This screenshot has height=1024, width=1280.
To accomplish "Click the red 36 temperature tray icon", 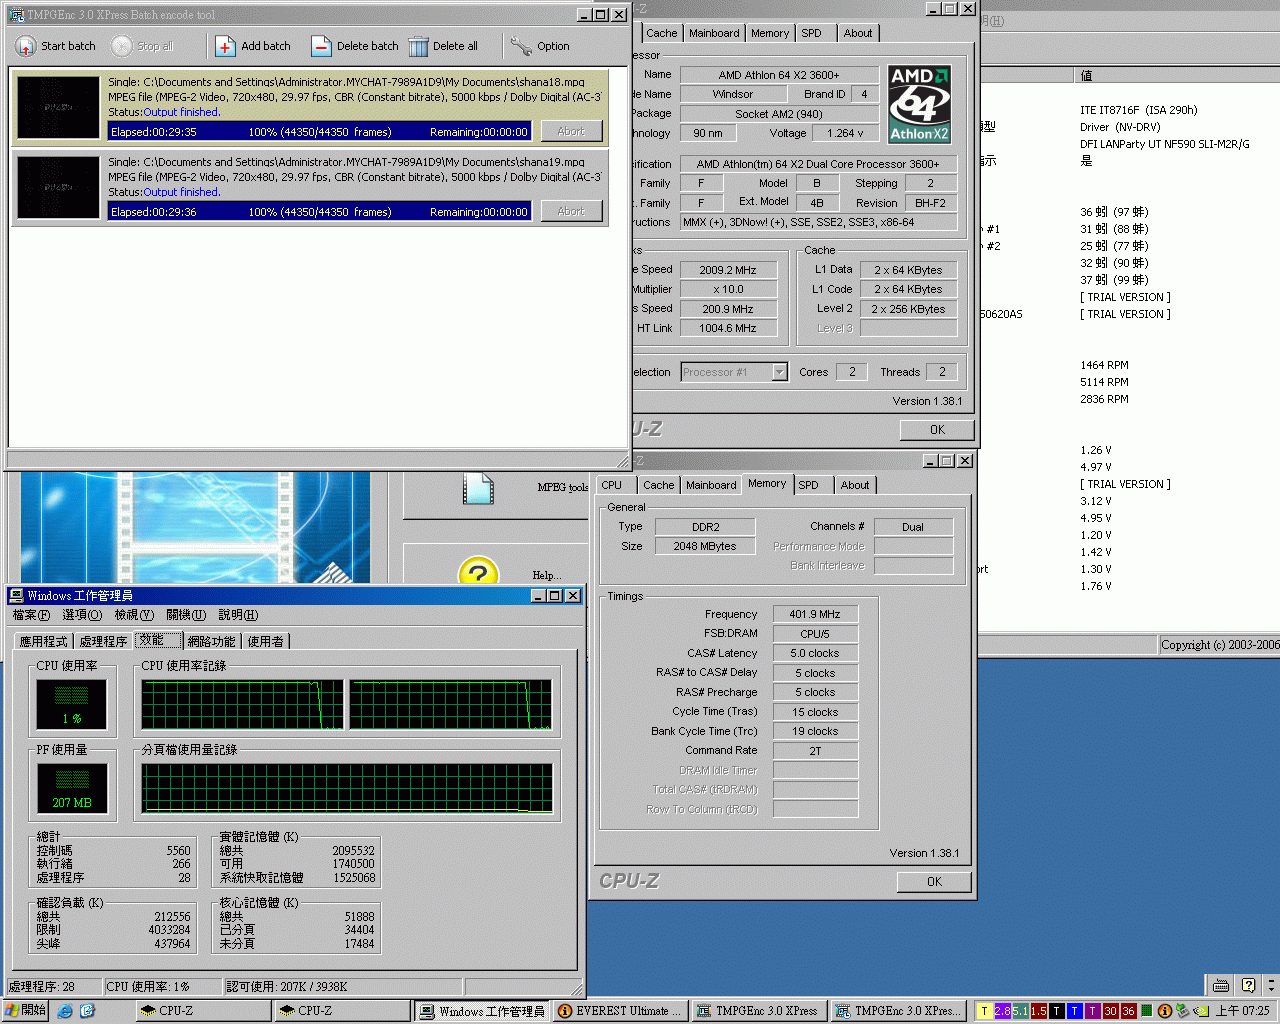I will (1128, 1011).
